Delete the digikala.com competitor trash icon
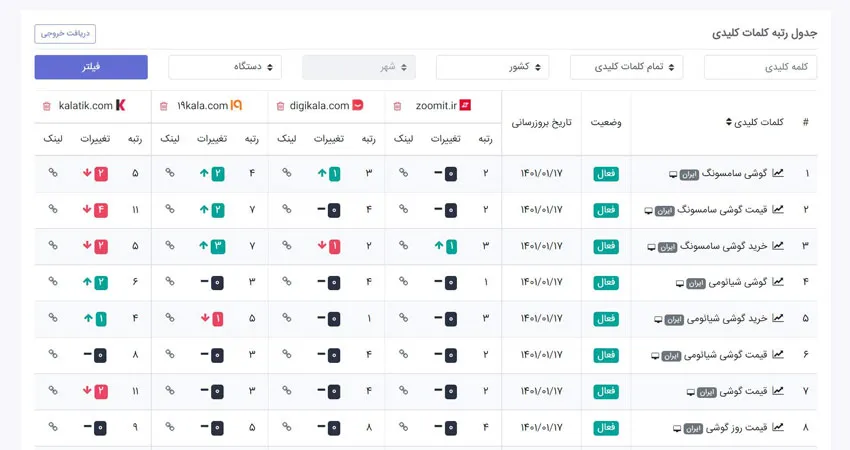 pyautogui.click(x=280, y=106)
